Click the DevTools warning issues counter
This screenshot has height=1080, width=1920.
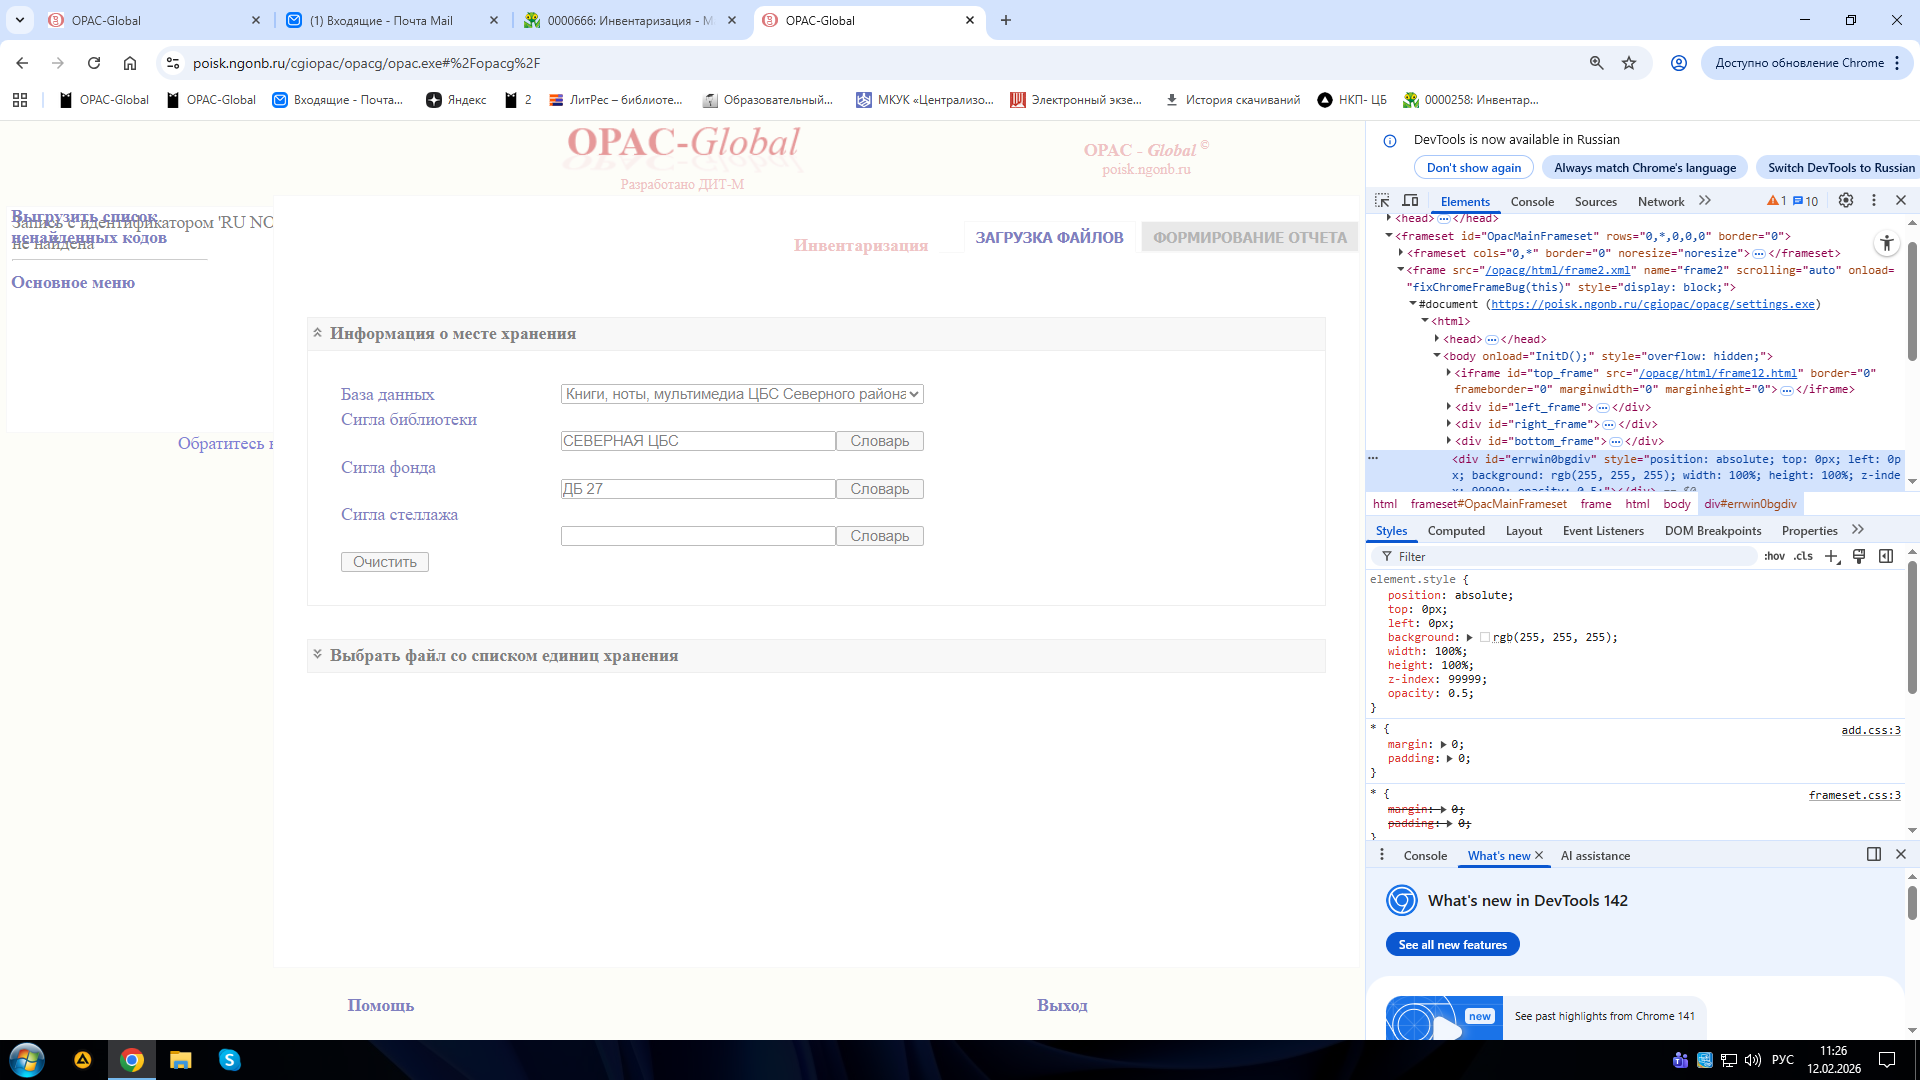click(x=1776, y=201)
